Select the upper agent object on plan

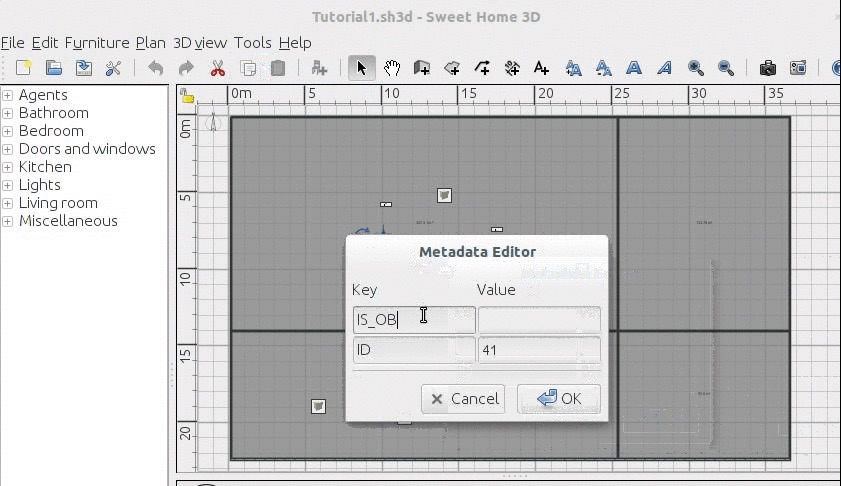(x=444, y=195)
